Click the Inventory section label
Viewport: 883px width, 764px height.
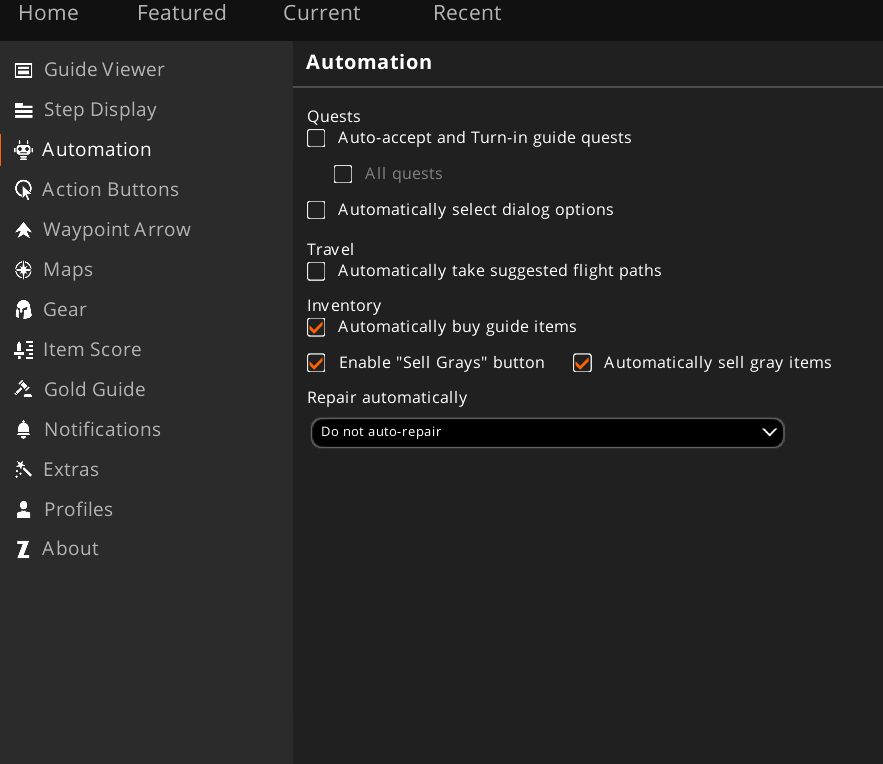click(x=344, y=306)
